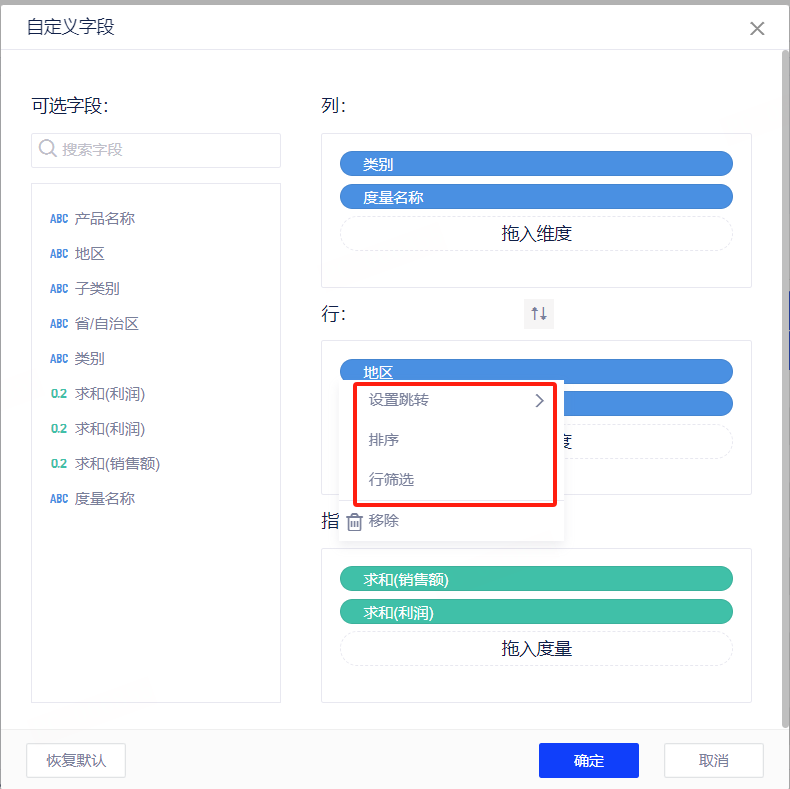Image resolution: width=790 pixels, height=789 pixels.
Task: Choose 排序 from the context menu
Action: pyautogui.click(x=384, y=440)
